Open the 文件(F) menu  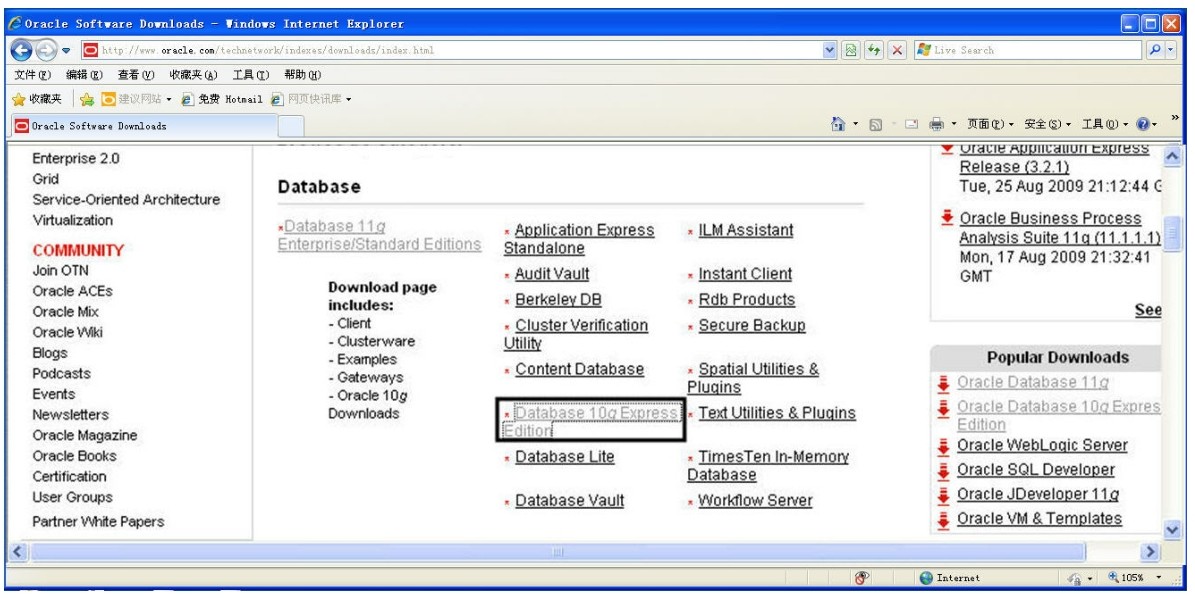[32, 75]
